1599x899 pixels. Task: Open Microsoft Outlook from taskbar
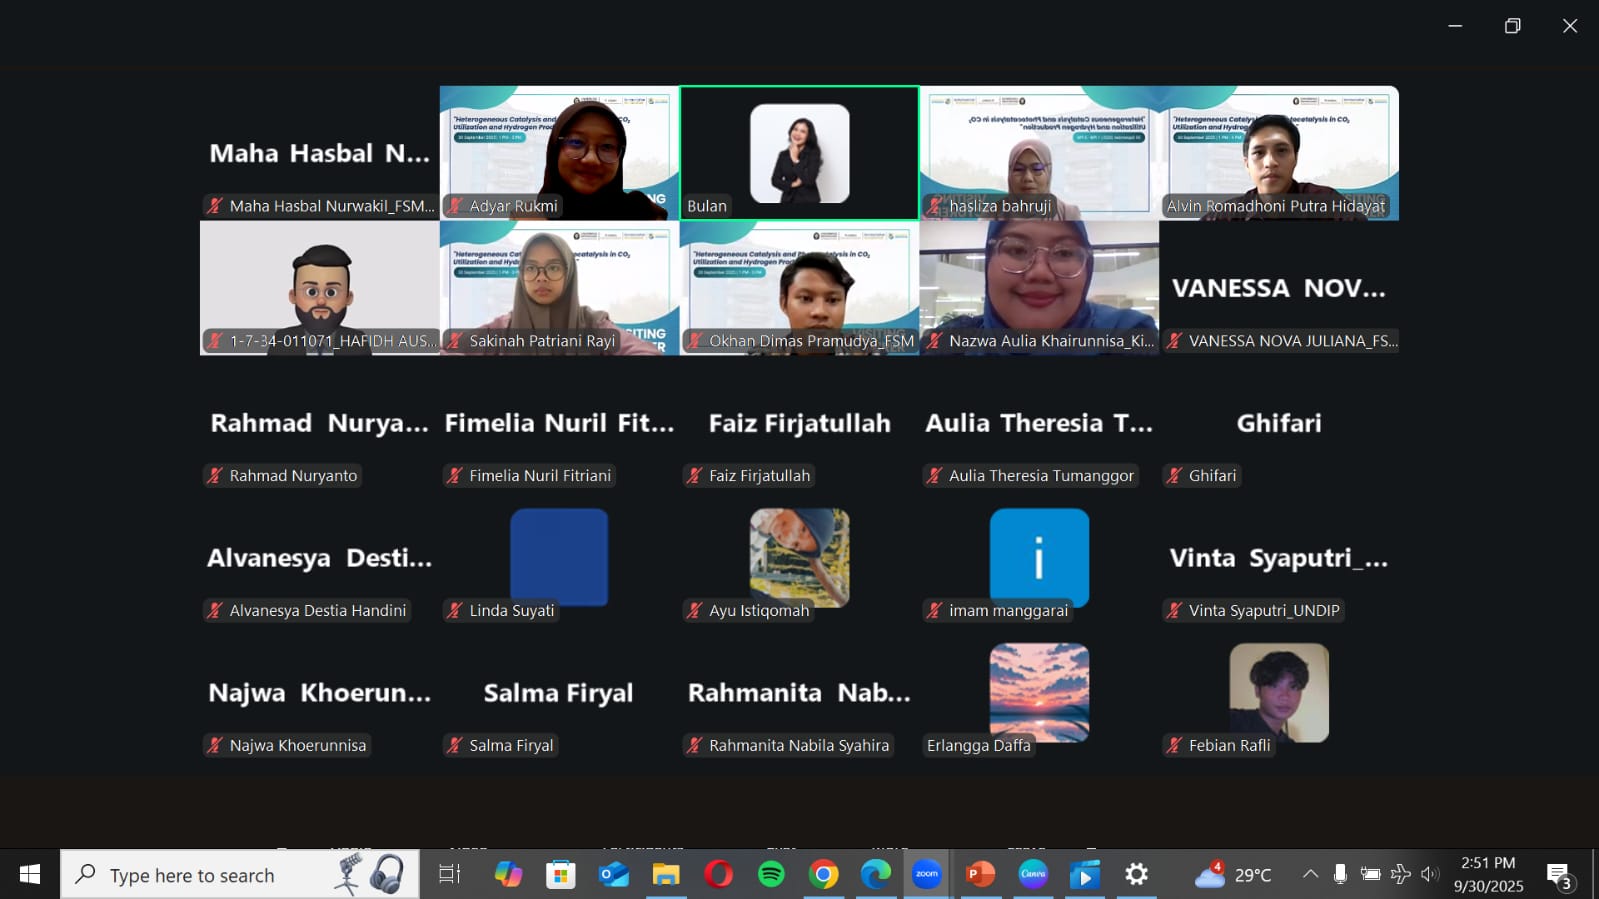coord(613,875)
